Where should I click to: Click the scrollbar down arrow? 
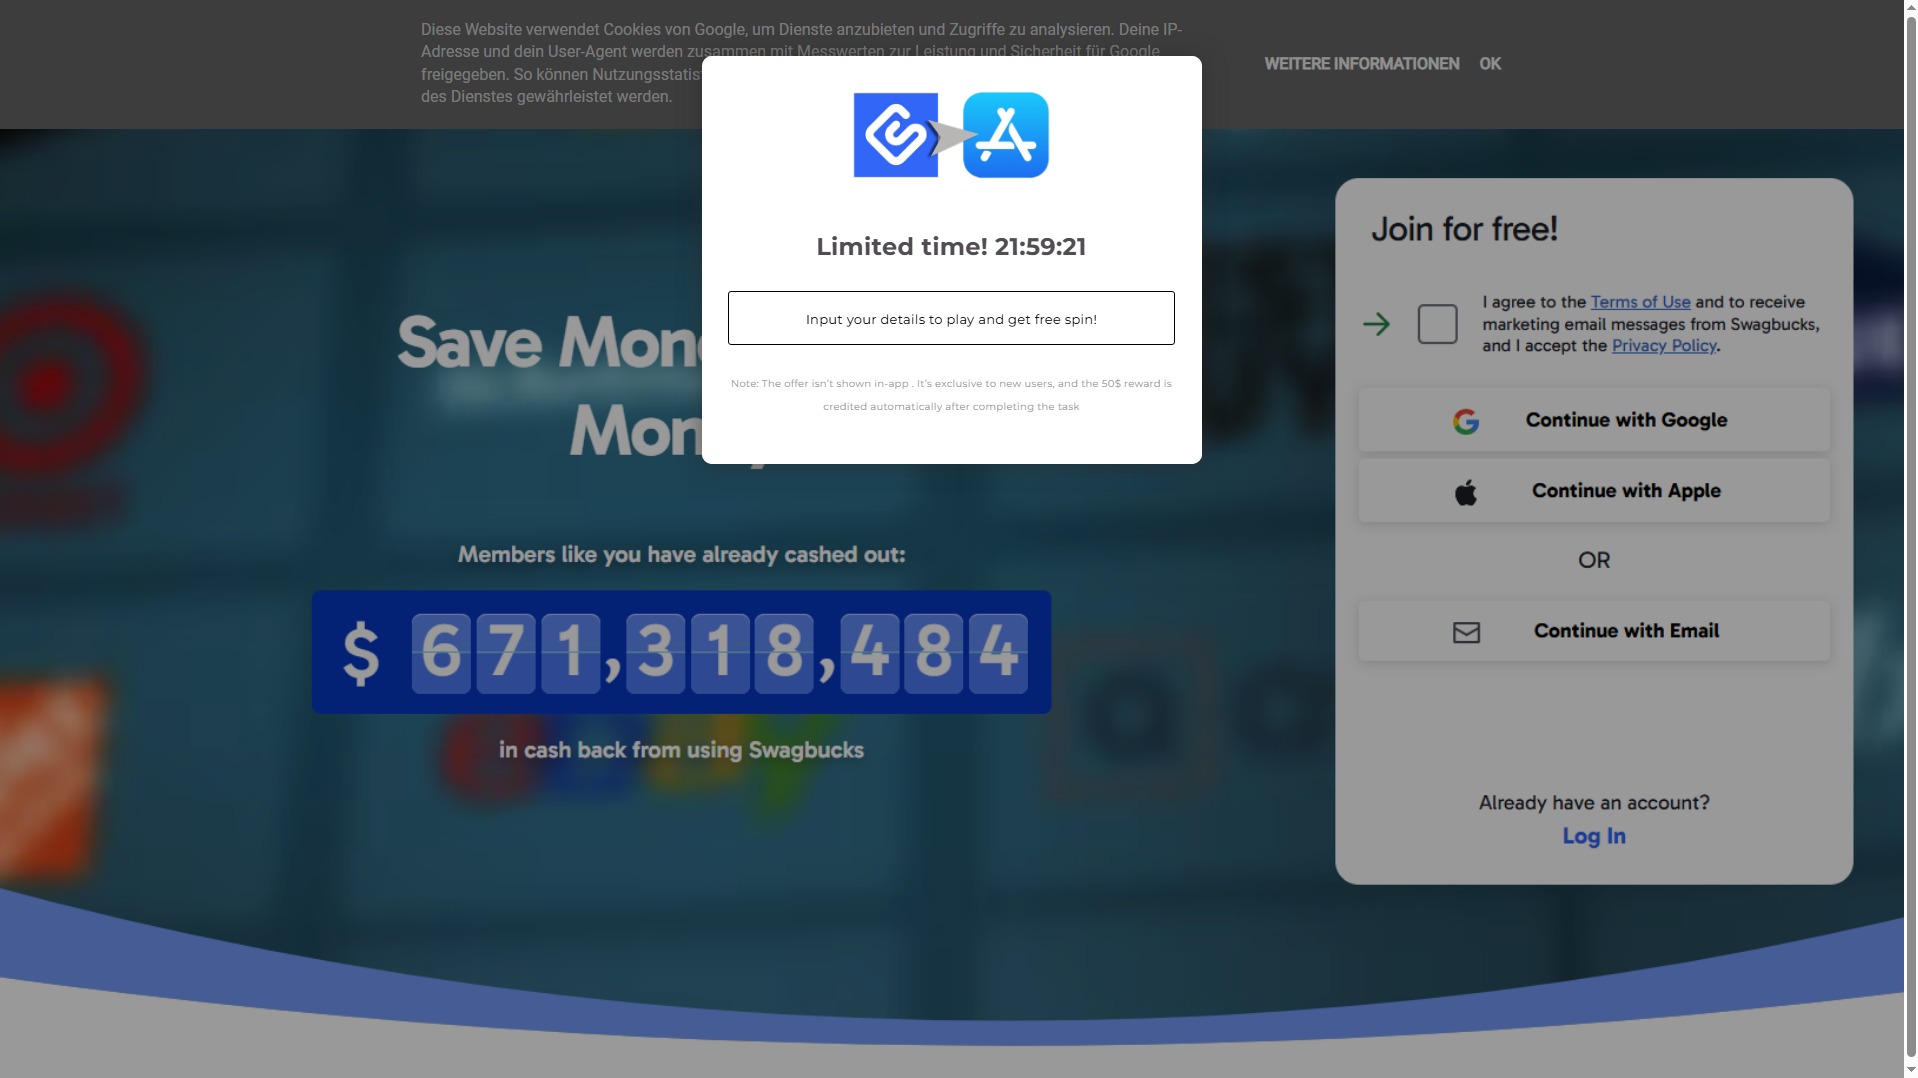click(x=1911, y=1069)
